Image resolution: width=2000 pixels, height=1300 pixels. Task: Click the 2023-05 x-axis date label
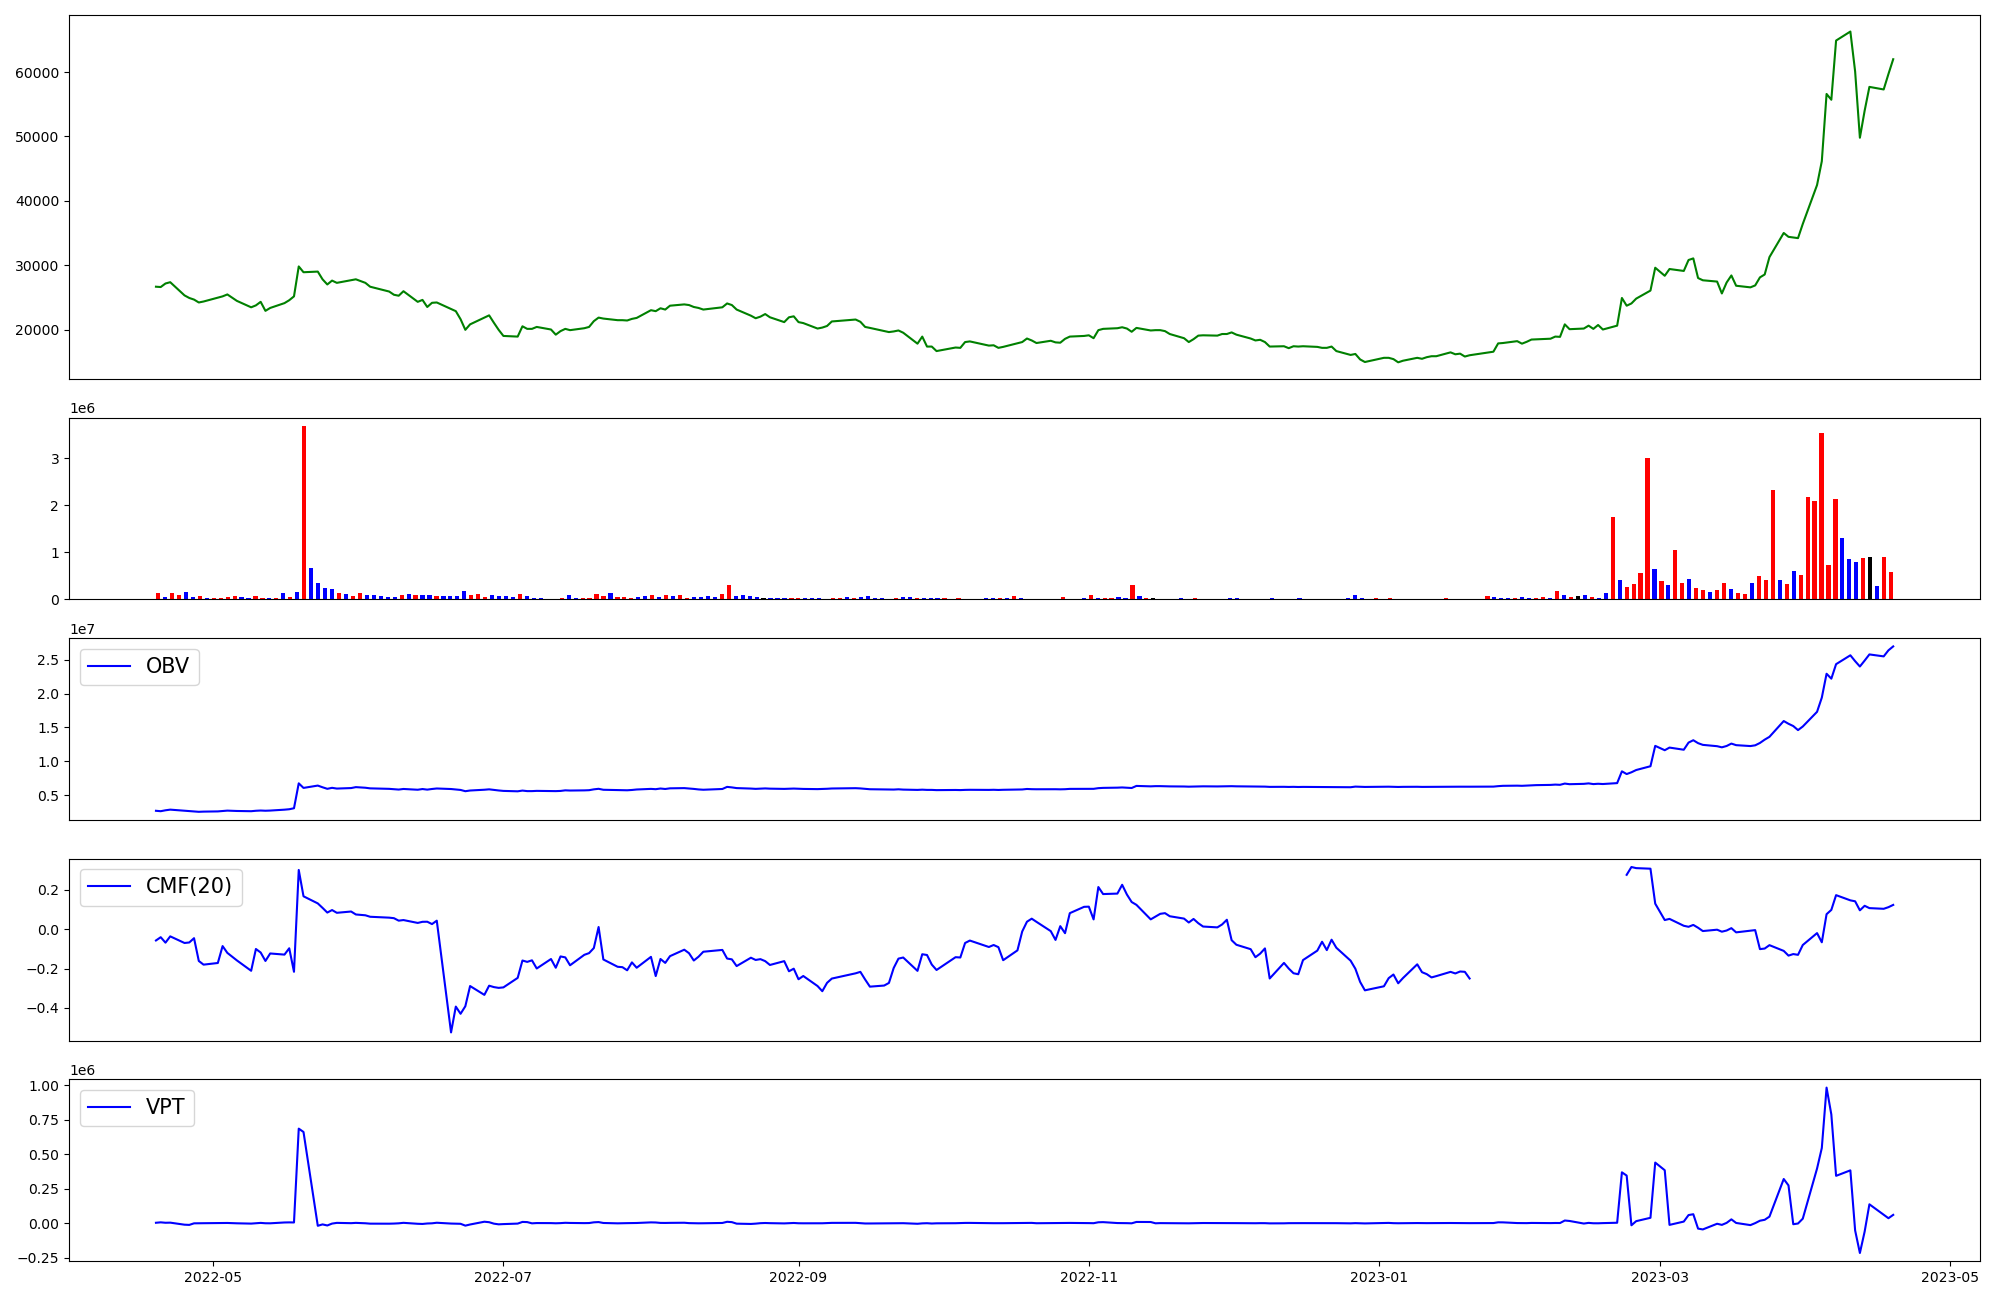point(1950,1277)
